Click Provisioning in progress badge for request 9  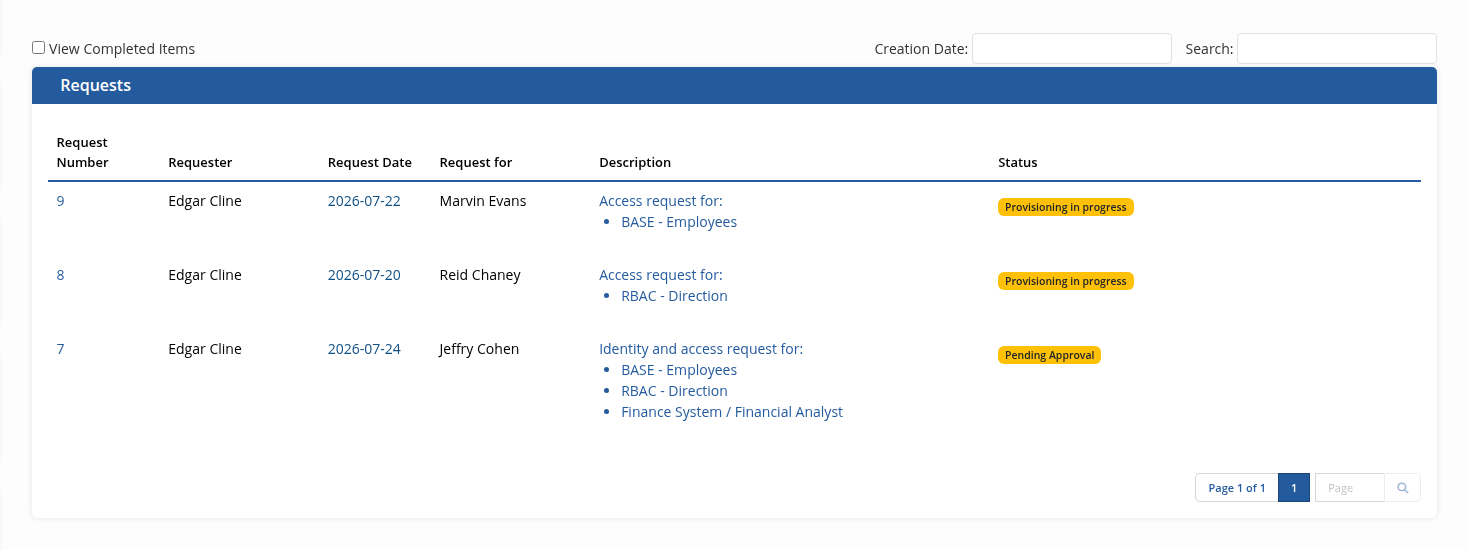[x=1066, y=207]
